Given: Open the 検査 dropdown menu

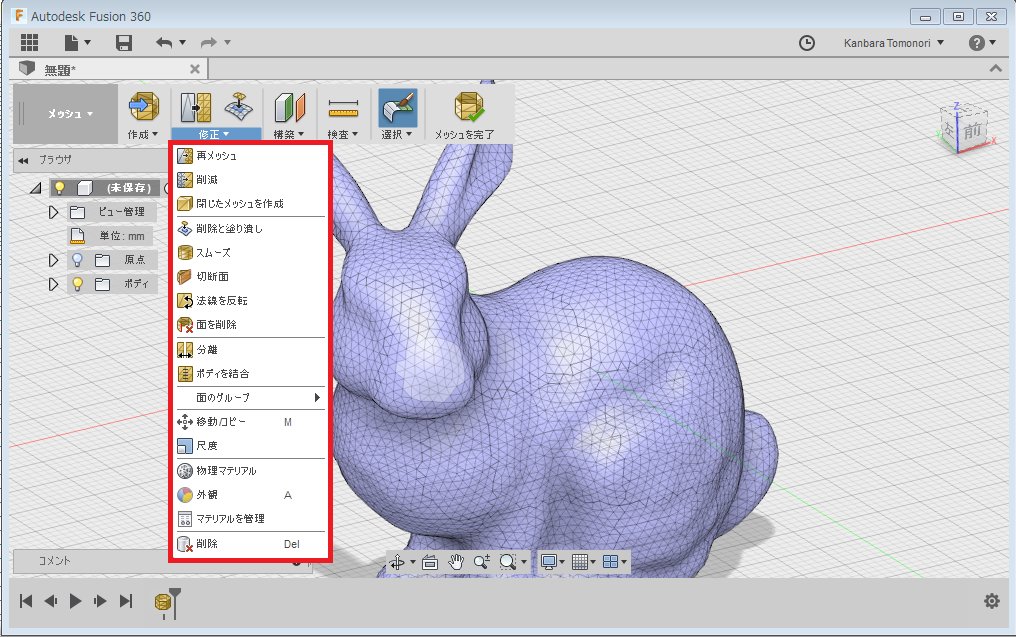Looking at the screenshot, I should point(343,134).
